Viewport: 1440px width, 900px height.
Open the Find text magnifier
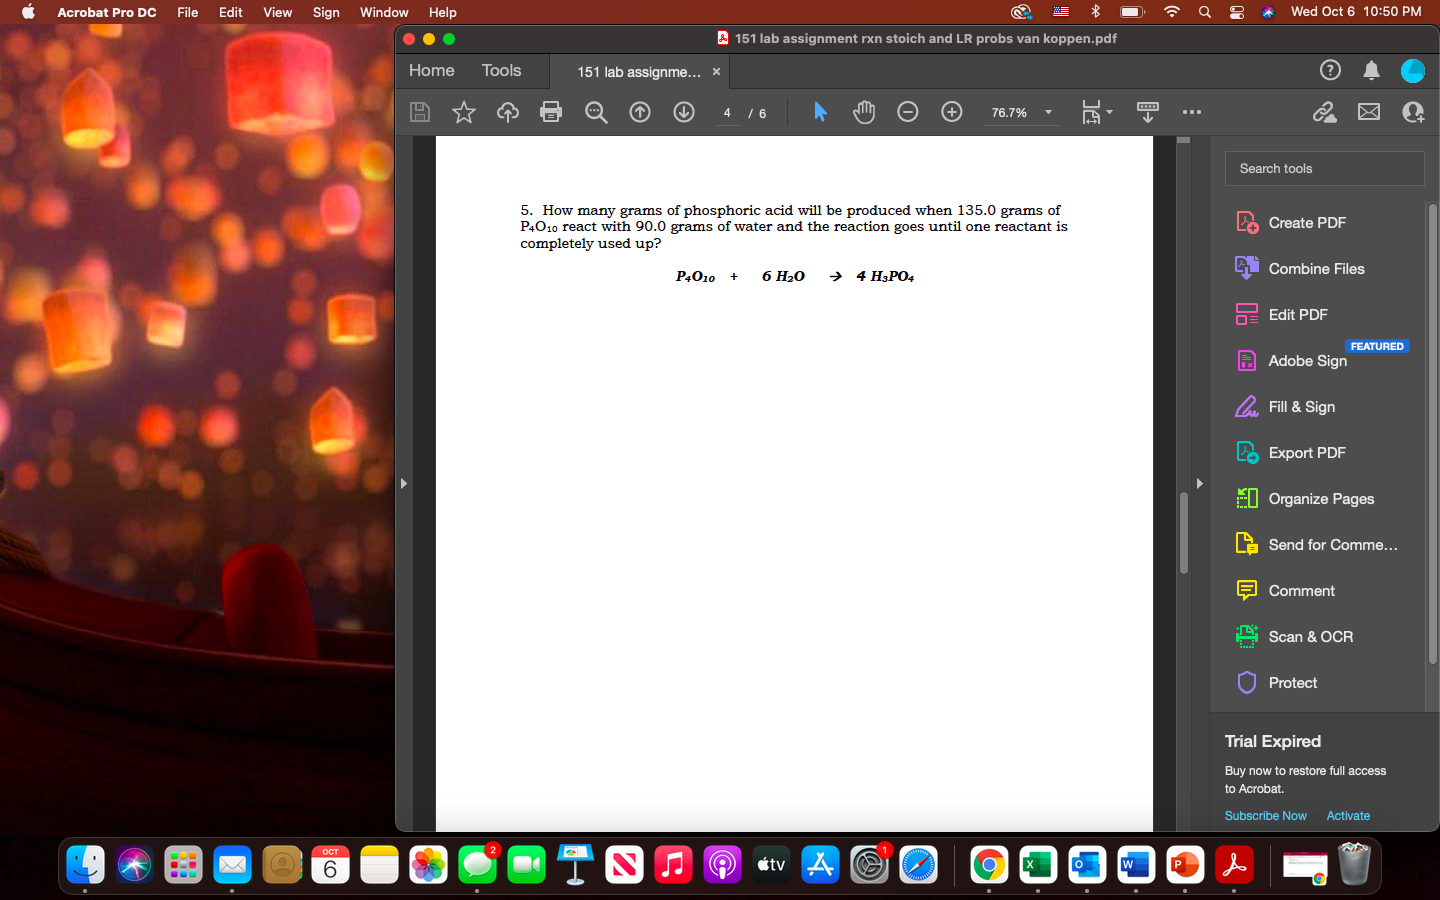tap(596, 112)
